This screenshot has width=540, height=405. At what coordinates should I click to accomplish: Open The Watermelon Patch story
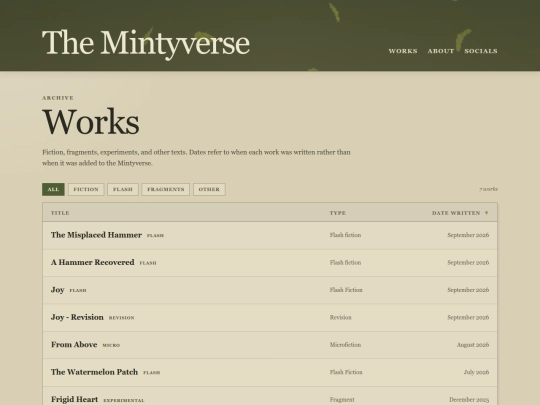(x=94, y=372)
